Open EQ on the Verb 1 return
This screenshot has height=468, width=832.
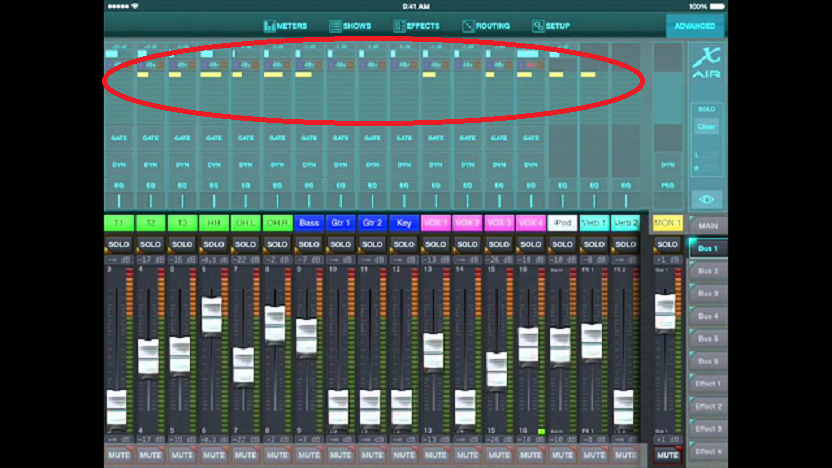(594, 186)
